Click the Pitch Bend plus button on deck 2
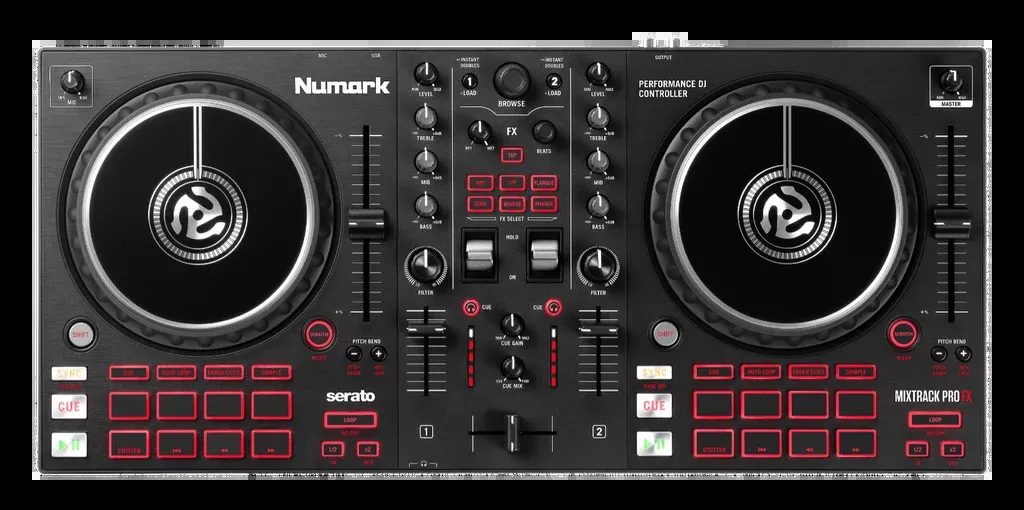1024x510 pixels. (963, 354)
